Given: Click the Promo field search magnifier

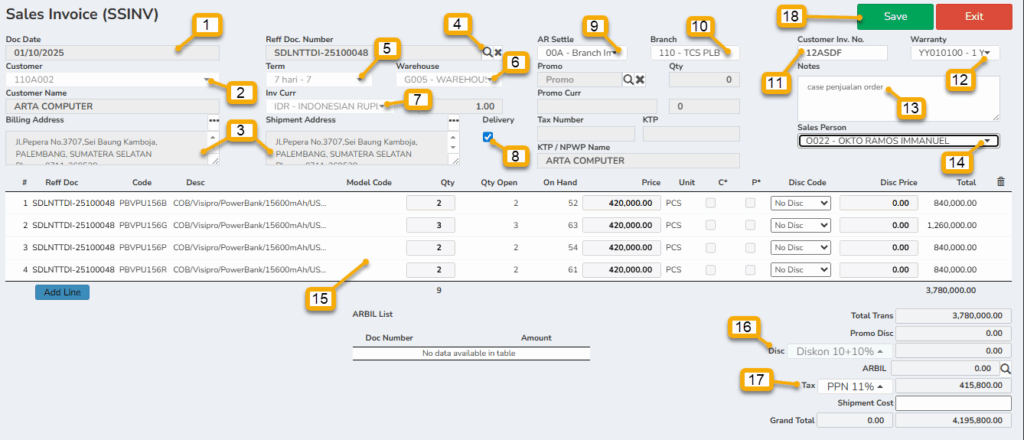Looking at the screenshot, I should (x=629, y=79).
